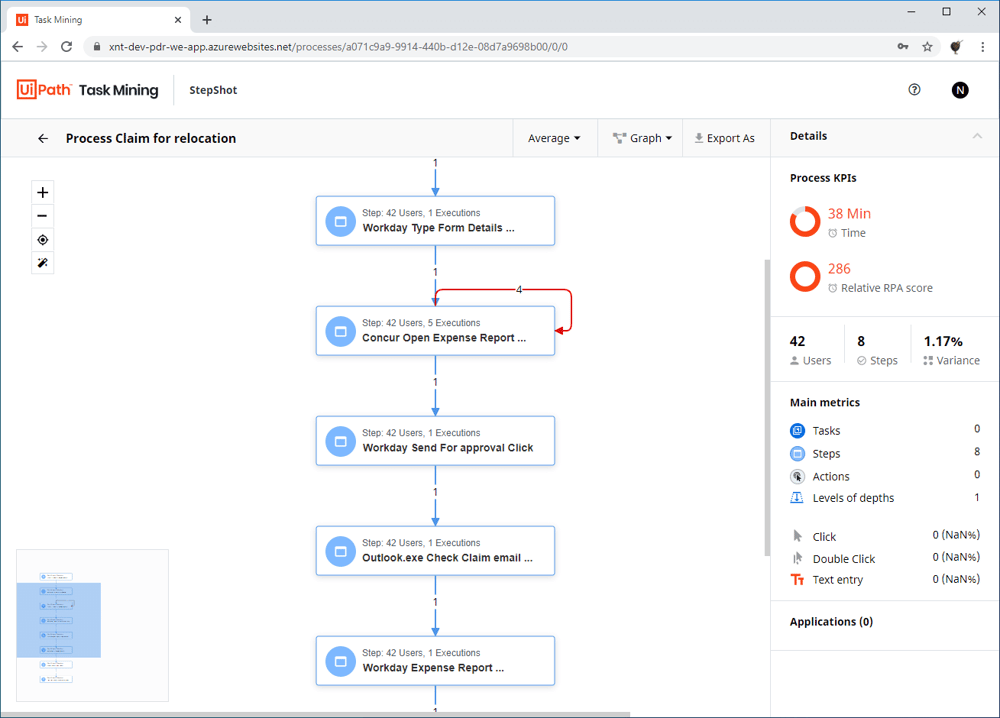Click the center graph target icon

click(42, 240)
